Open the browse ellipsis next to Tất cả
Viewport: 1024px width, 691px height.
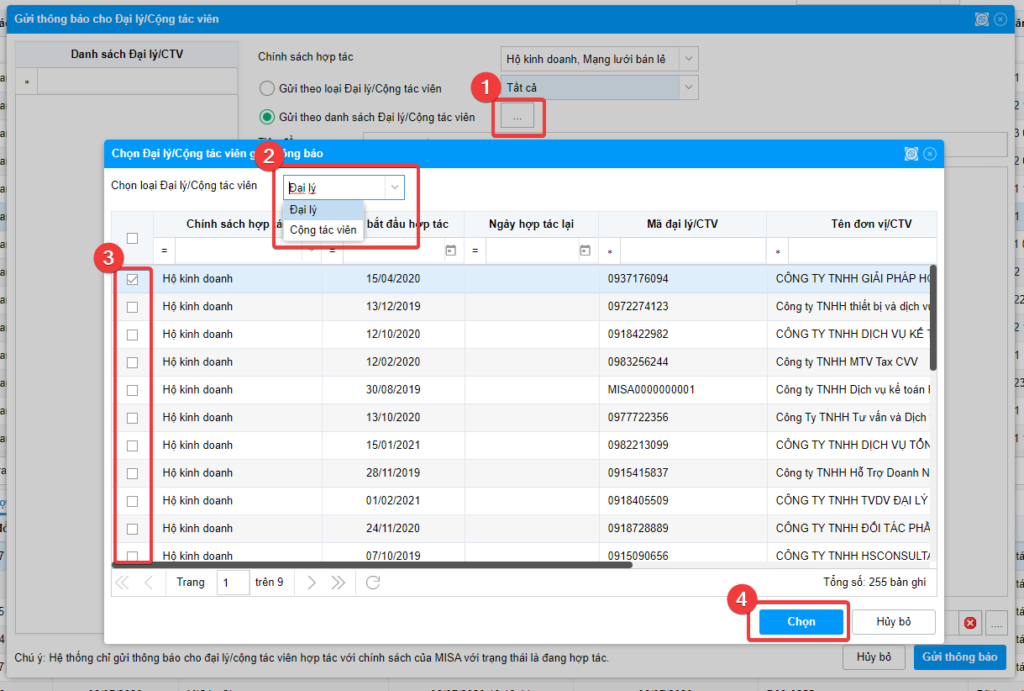click(x=517, y=116)
